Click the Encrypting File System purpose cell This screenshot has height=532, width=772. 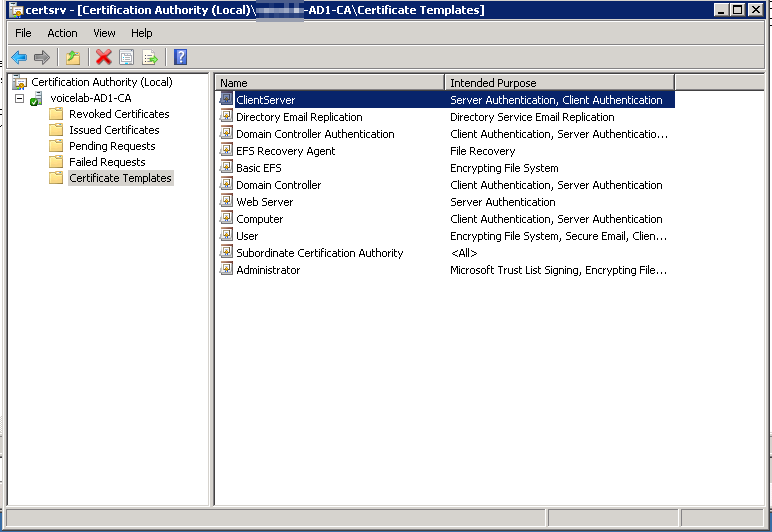tap(504, 168)
